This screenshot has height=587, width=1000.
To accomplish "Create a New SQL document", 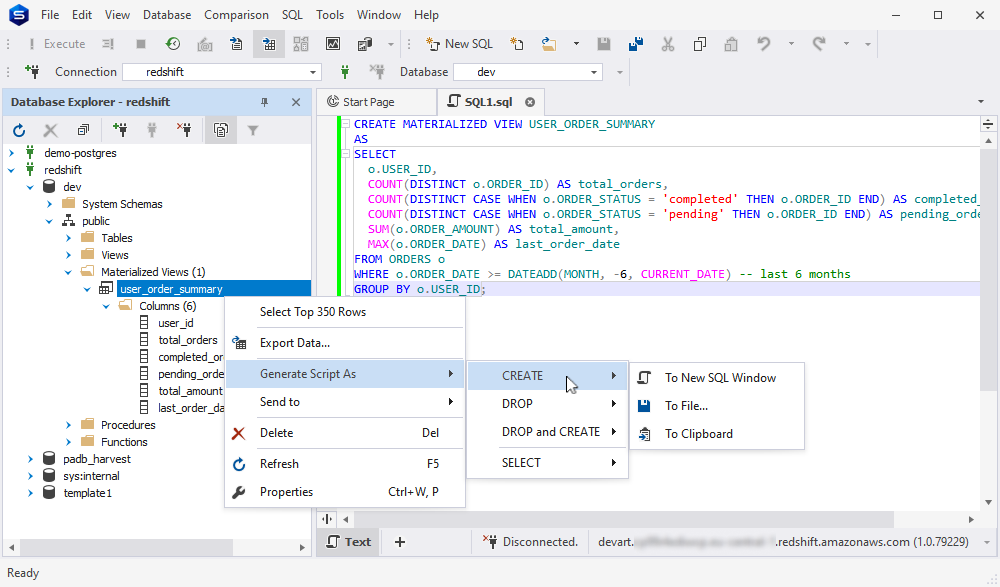I will tap(459, 43).
